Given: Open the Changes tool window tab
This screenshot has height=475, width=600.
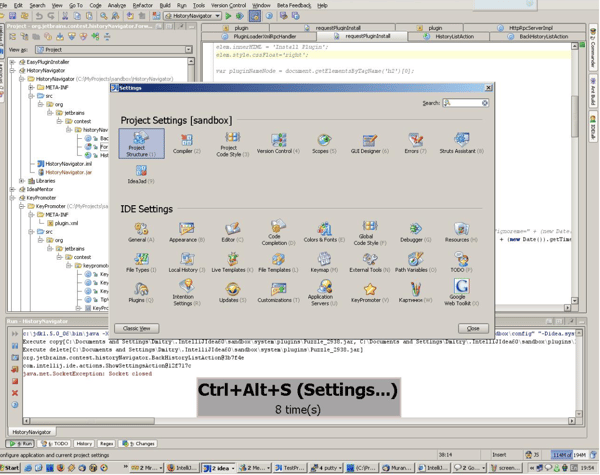Looking at the screenshot, I should coord(138,444).
